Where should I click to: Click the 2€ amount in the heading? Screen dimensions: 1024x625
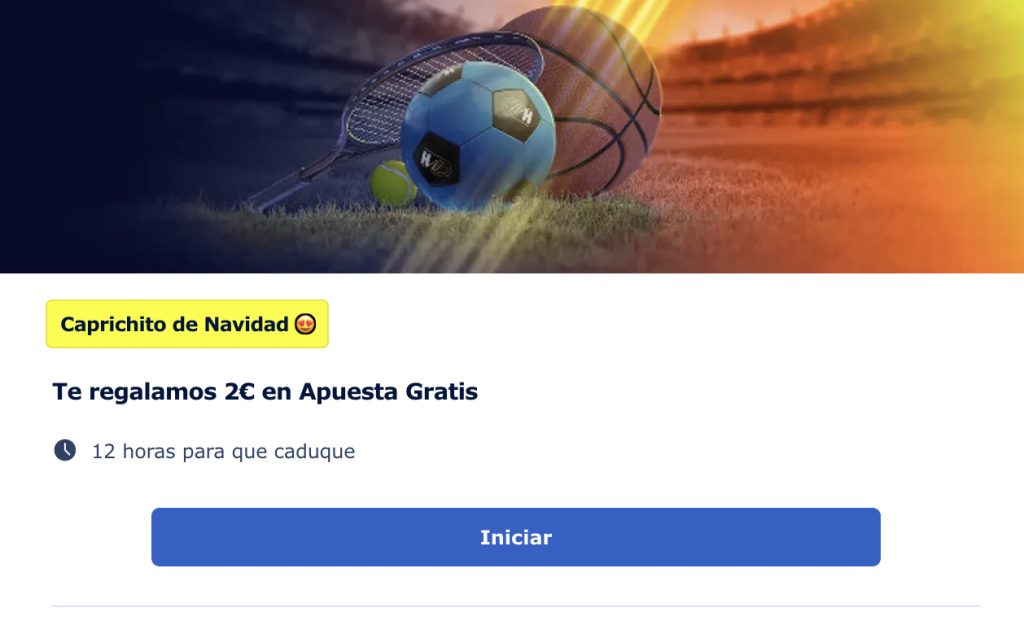point(239,391)
